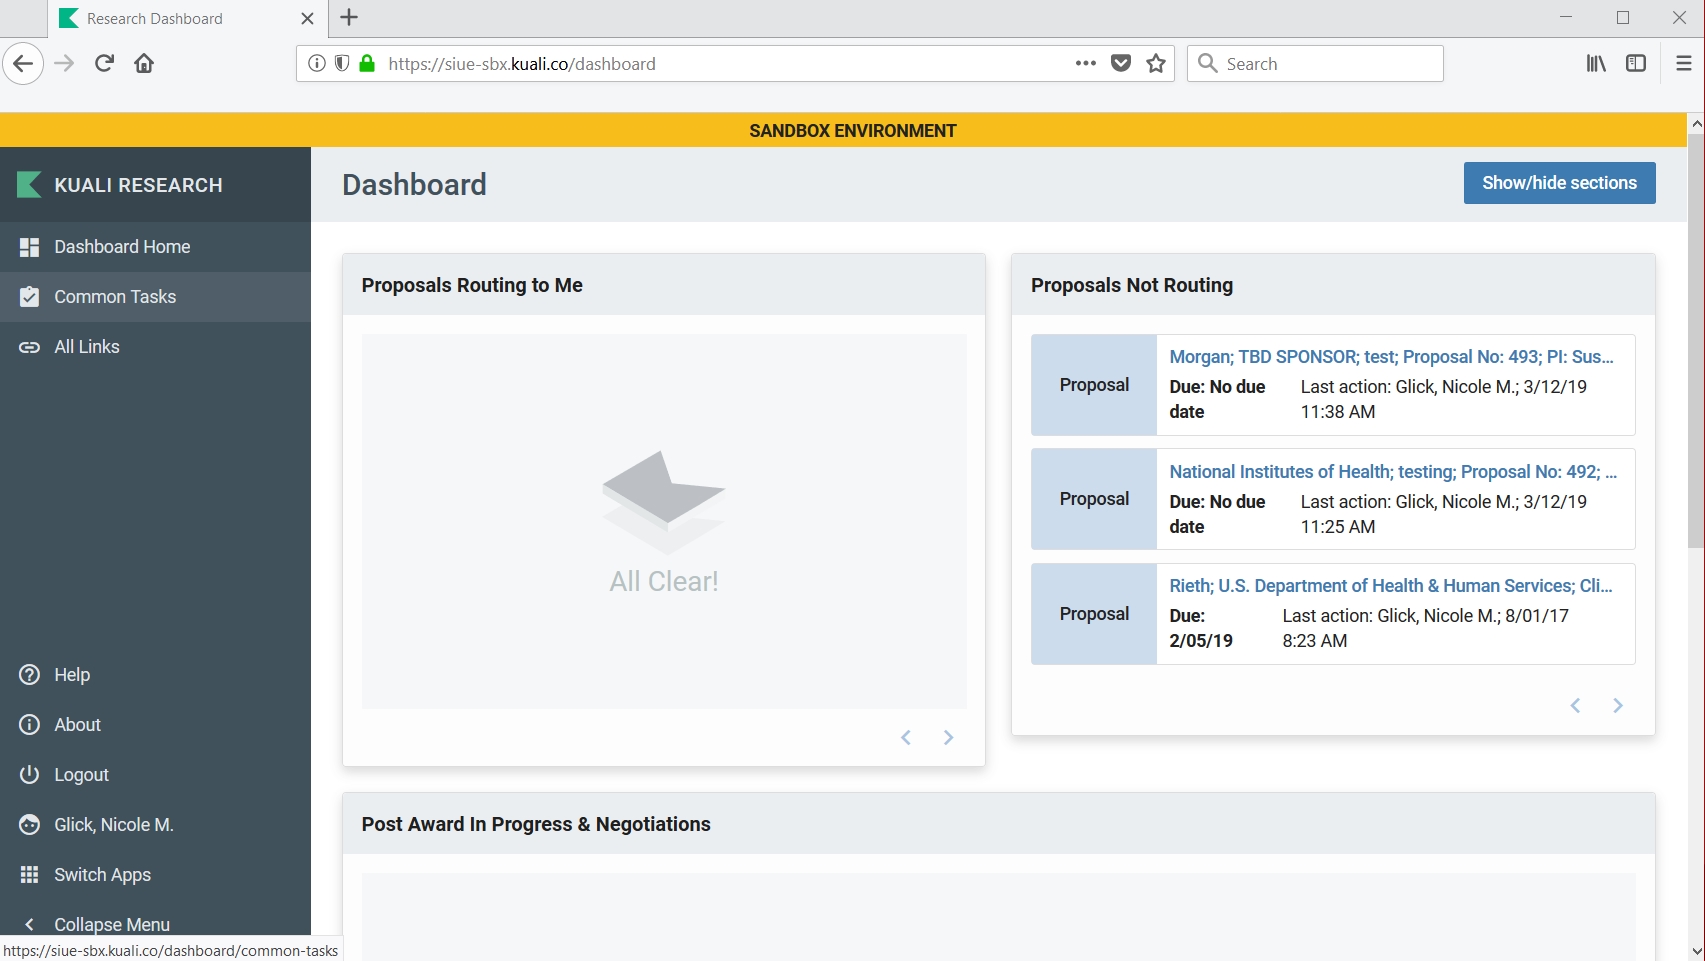Open Help question mark icon
The height and width of the screenshot is (961, 1705).
(x=29, y=675)
